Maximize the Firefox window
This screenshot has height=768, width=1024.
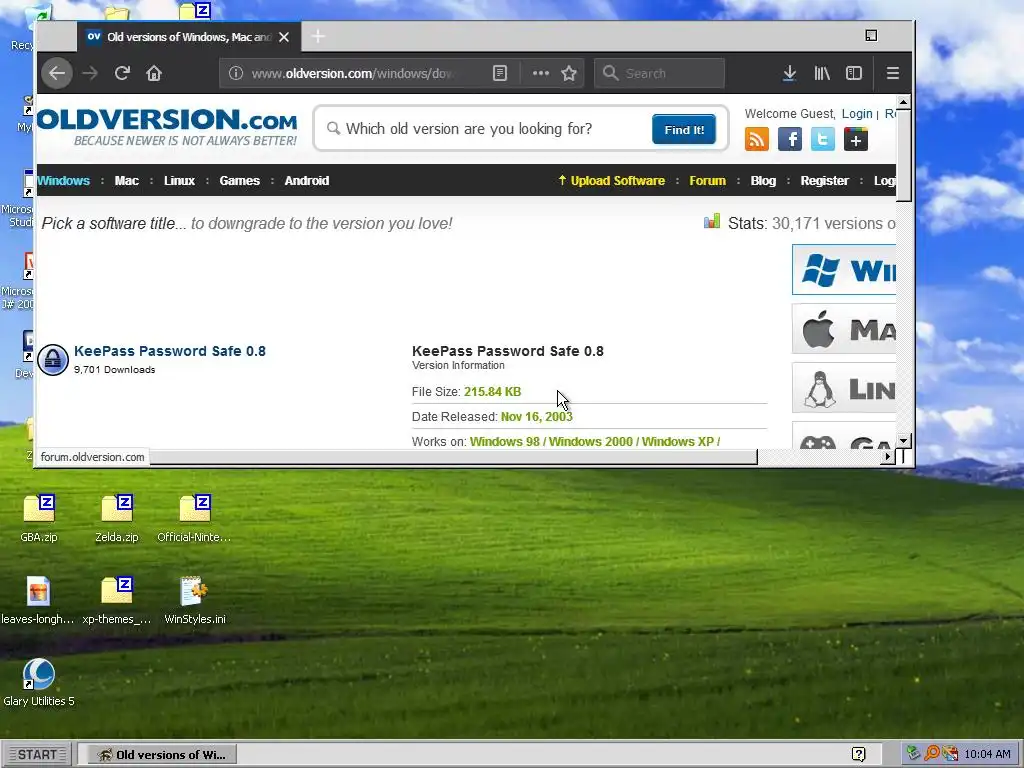pos(871,36)
